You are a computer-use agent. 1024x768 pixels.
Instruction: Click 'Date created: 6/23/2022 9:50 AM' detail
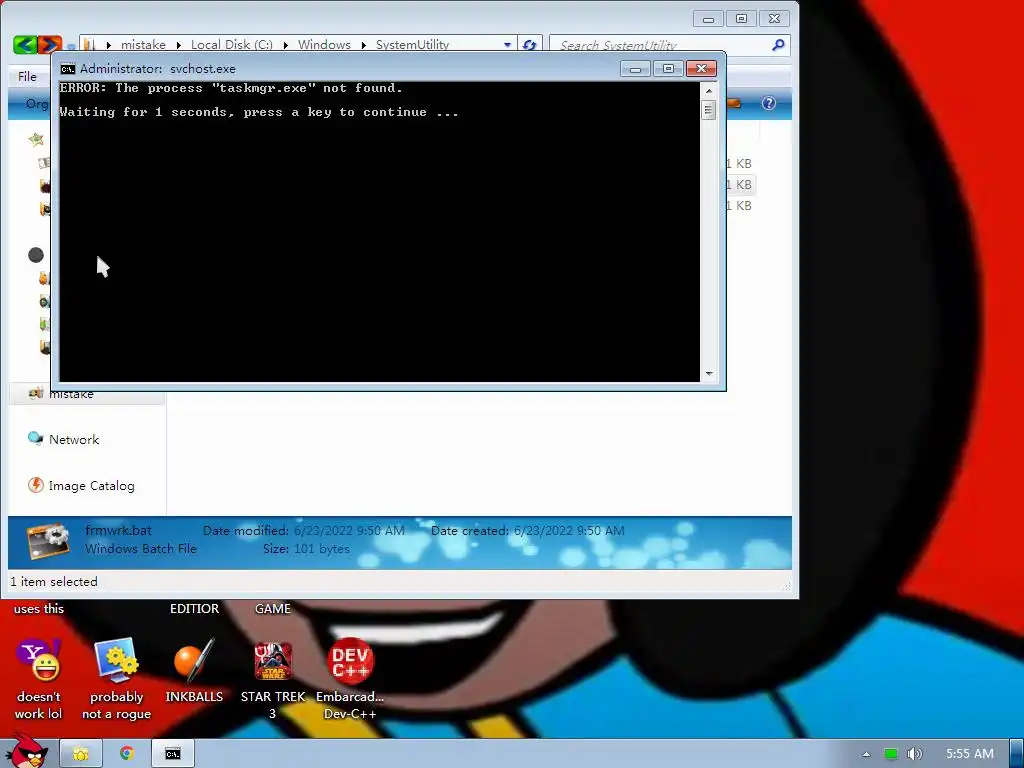pyautogui.click(x=528, y=530)
